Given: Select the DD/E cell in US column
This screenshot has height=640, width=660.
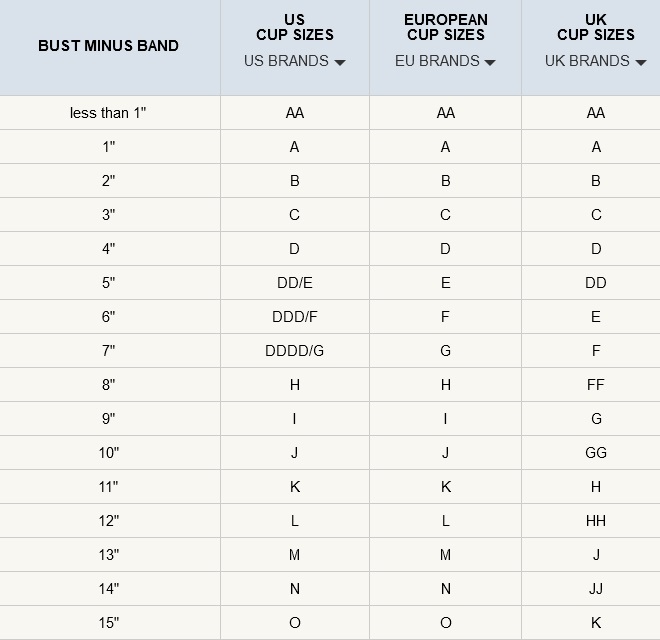Looking at the screenshot, I should tap(294, 283).
